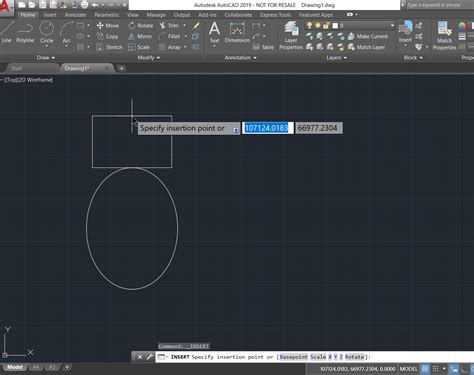Click the Model layout tab
The width and height of the screenshot is (474, 375).
(15, 367)
